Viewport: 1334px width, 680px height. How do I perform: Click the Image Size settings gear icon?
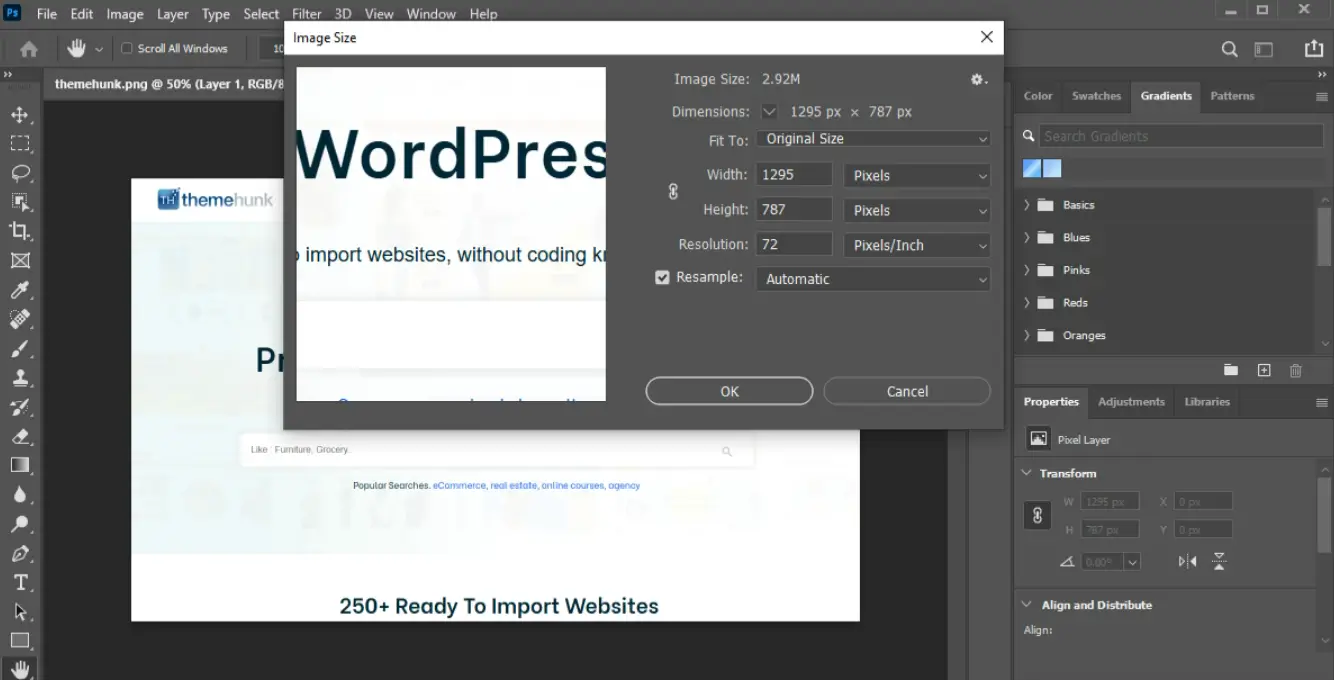(x=978, y=80)
